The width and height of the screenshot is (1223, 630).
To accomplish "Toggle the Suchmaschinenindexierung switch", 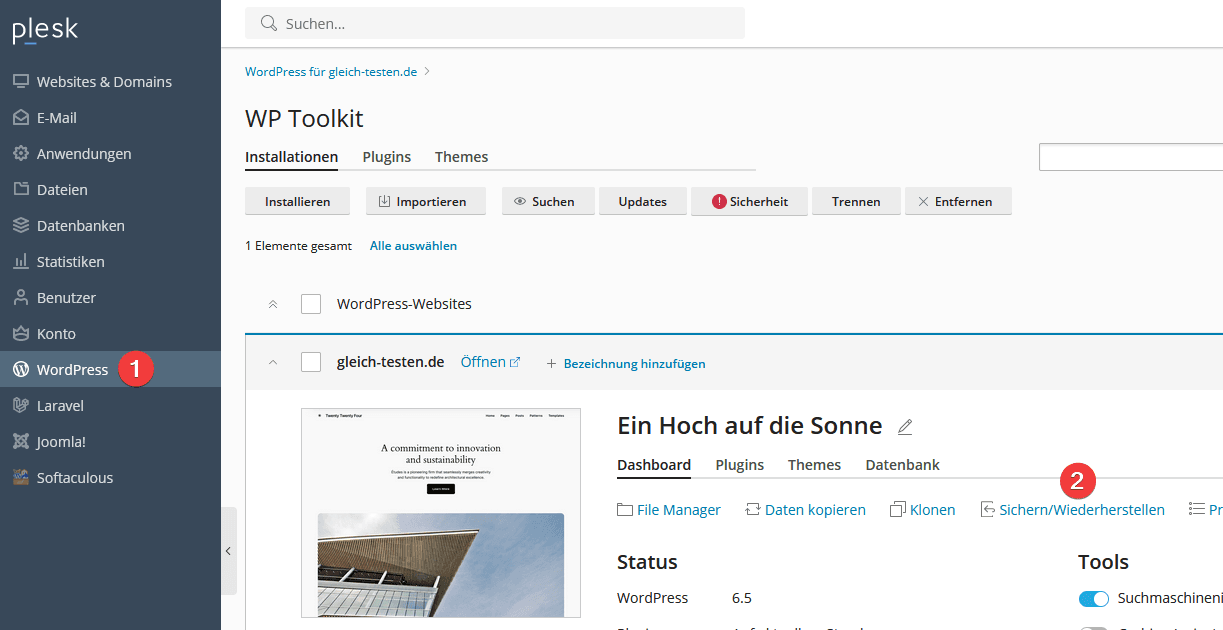I will (1094, 599).
